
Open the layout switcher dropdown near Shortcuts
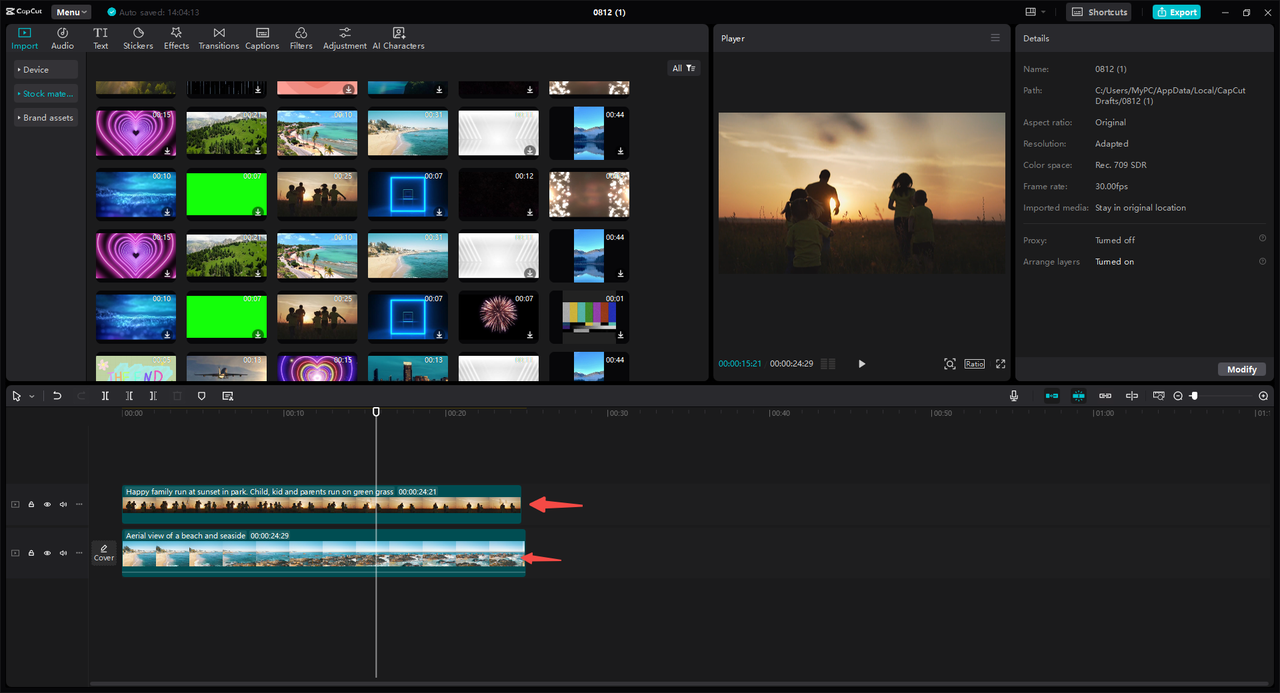[x=1035, y=12]
